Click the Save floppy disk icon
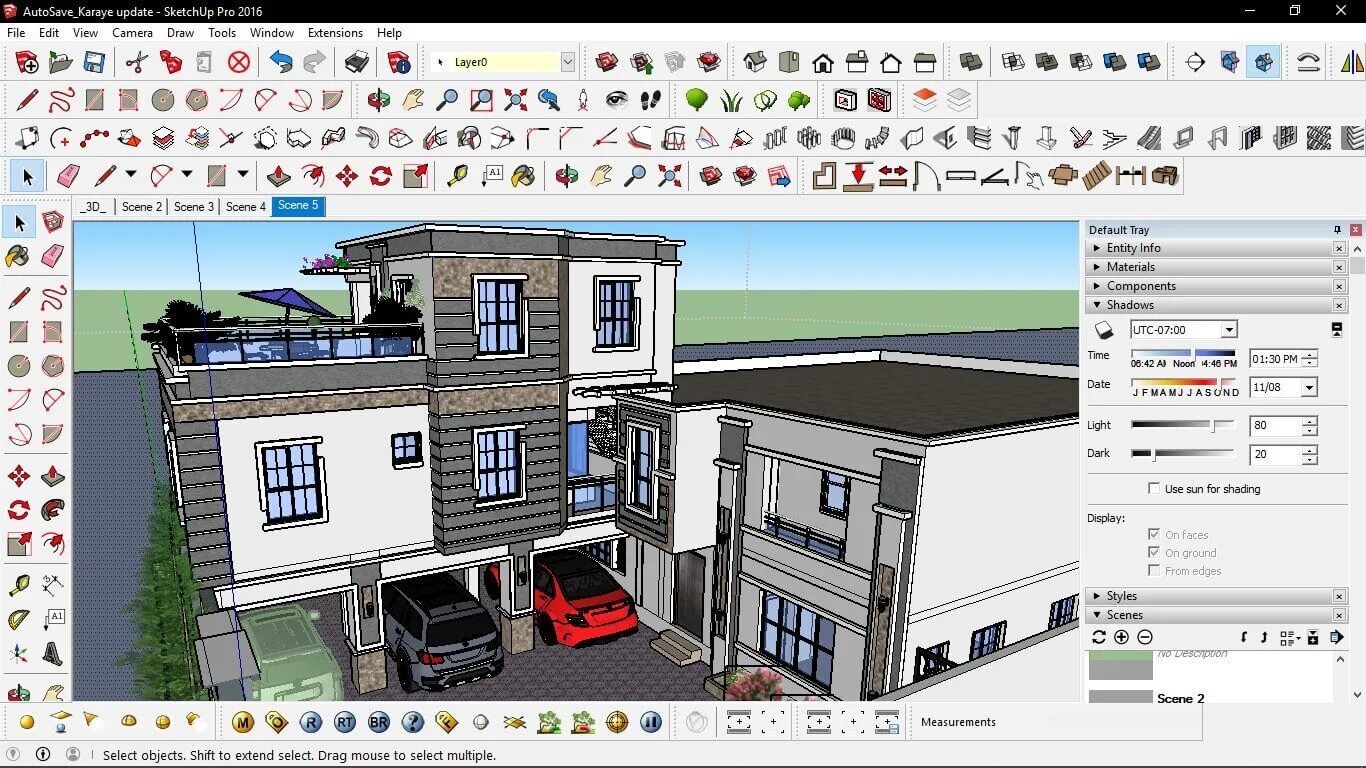This screenshot has width=1366, height=768. pyautogui.click(x=94, y=62)
